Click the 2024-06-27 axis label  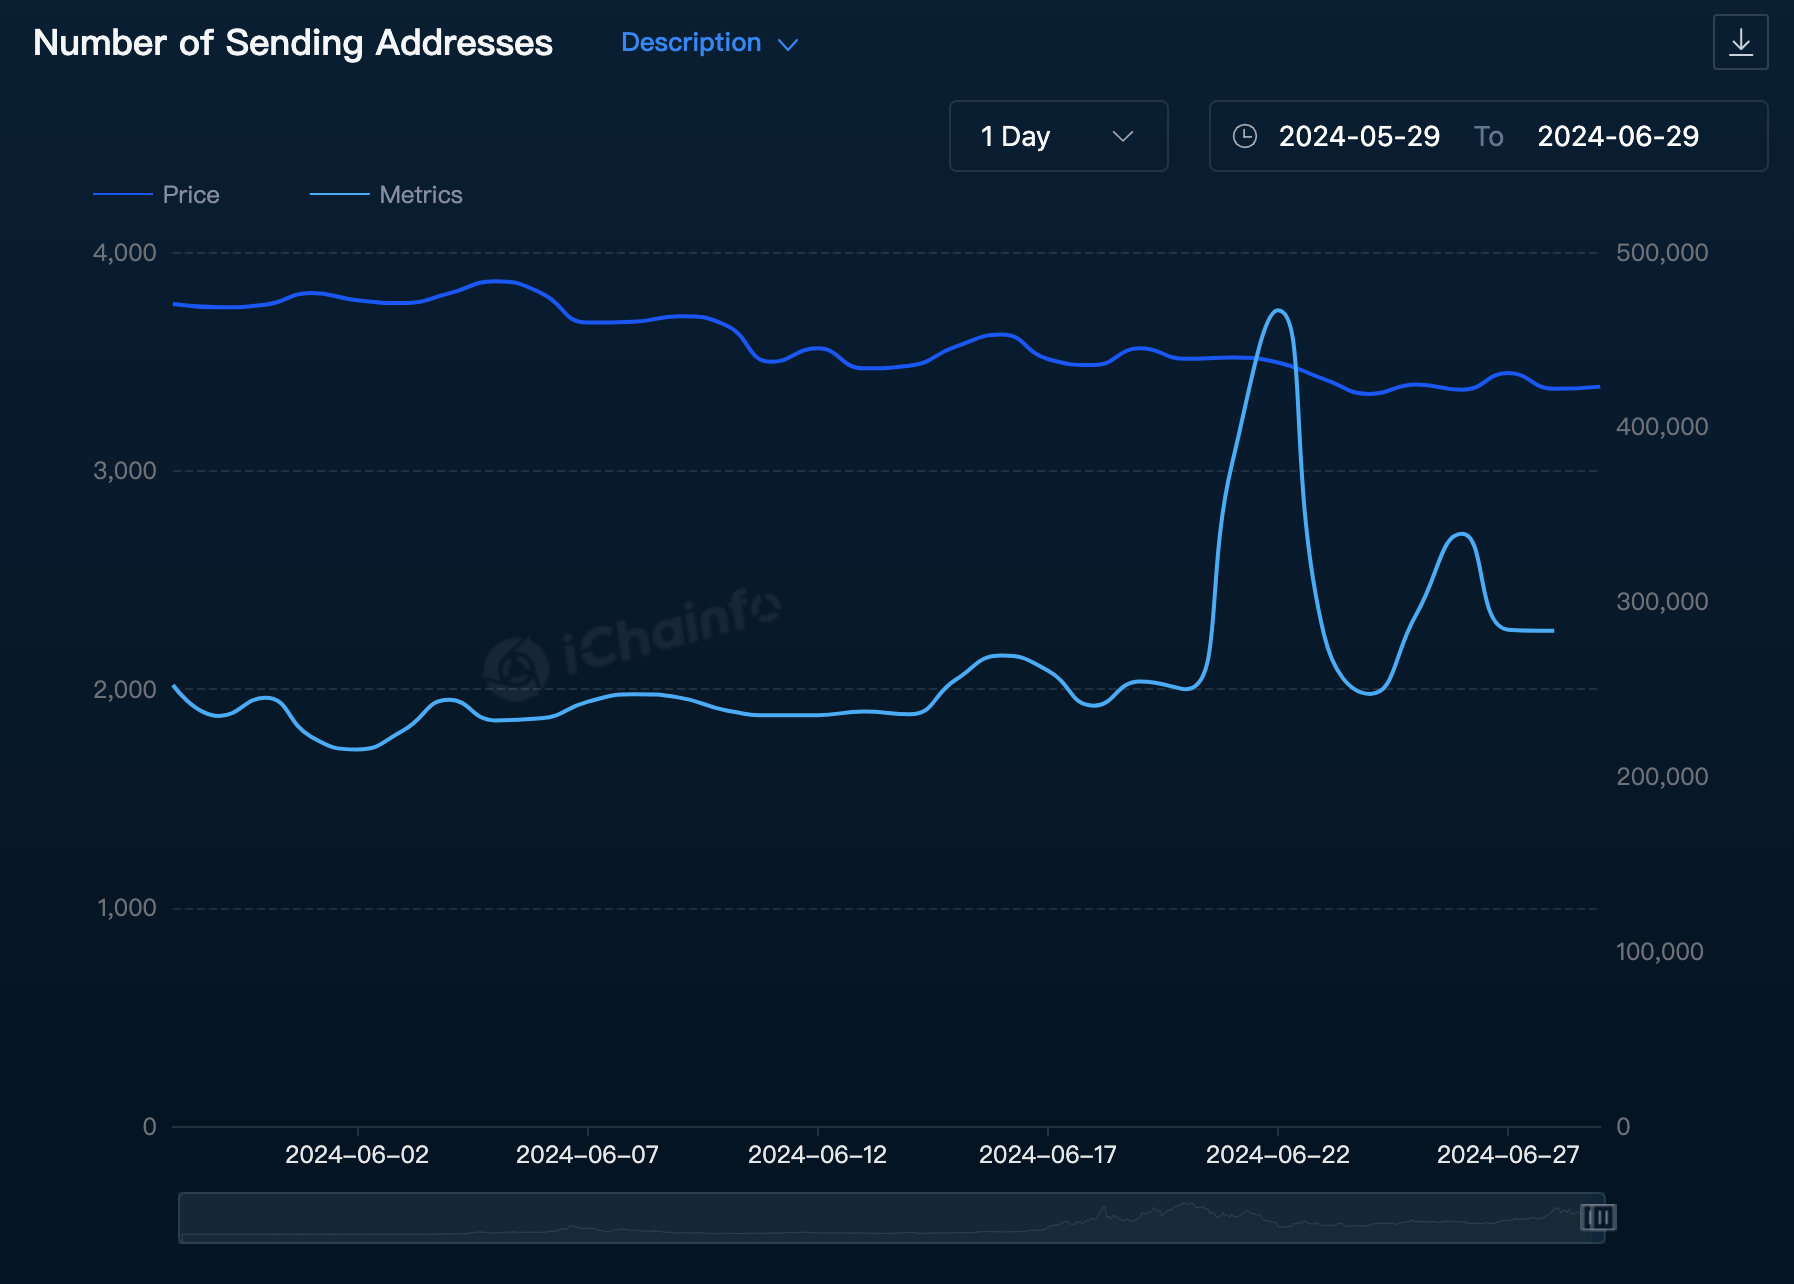(x=1508, y=1155)
